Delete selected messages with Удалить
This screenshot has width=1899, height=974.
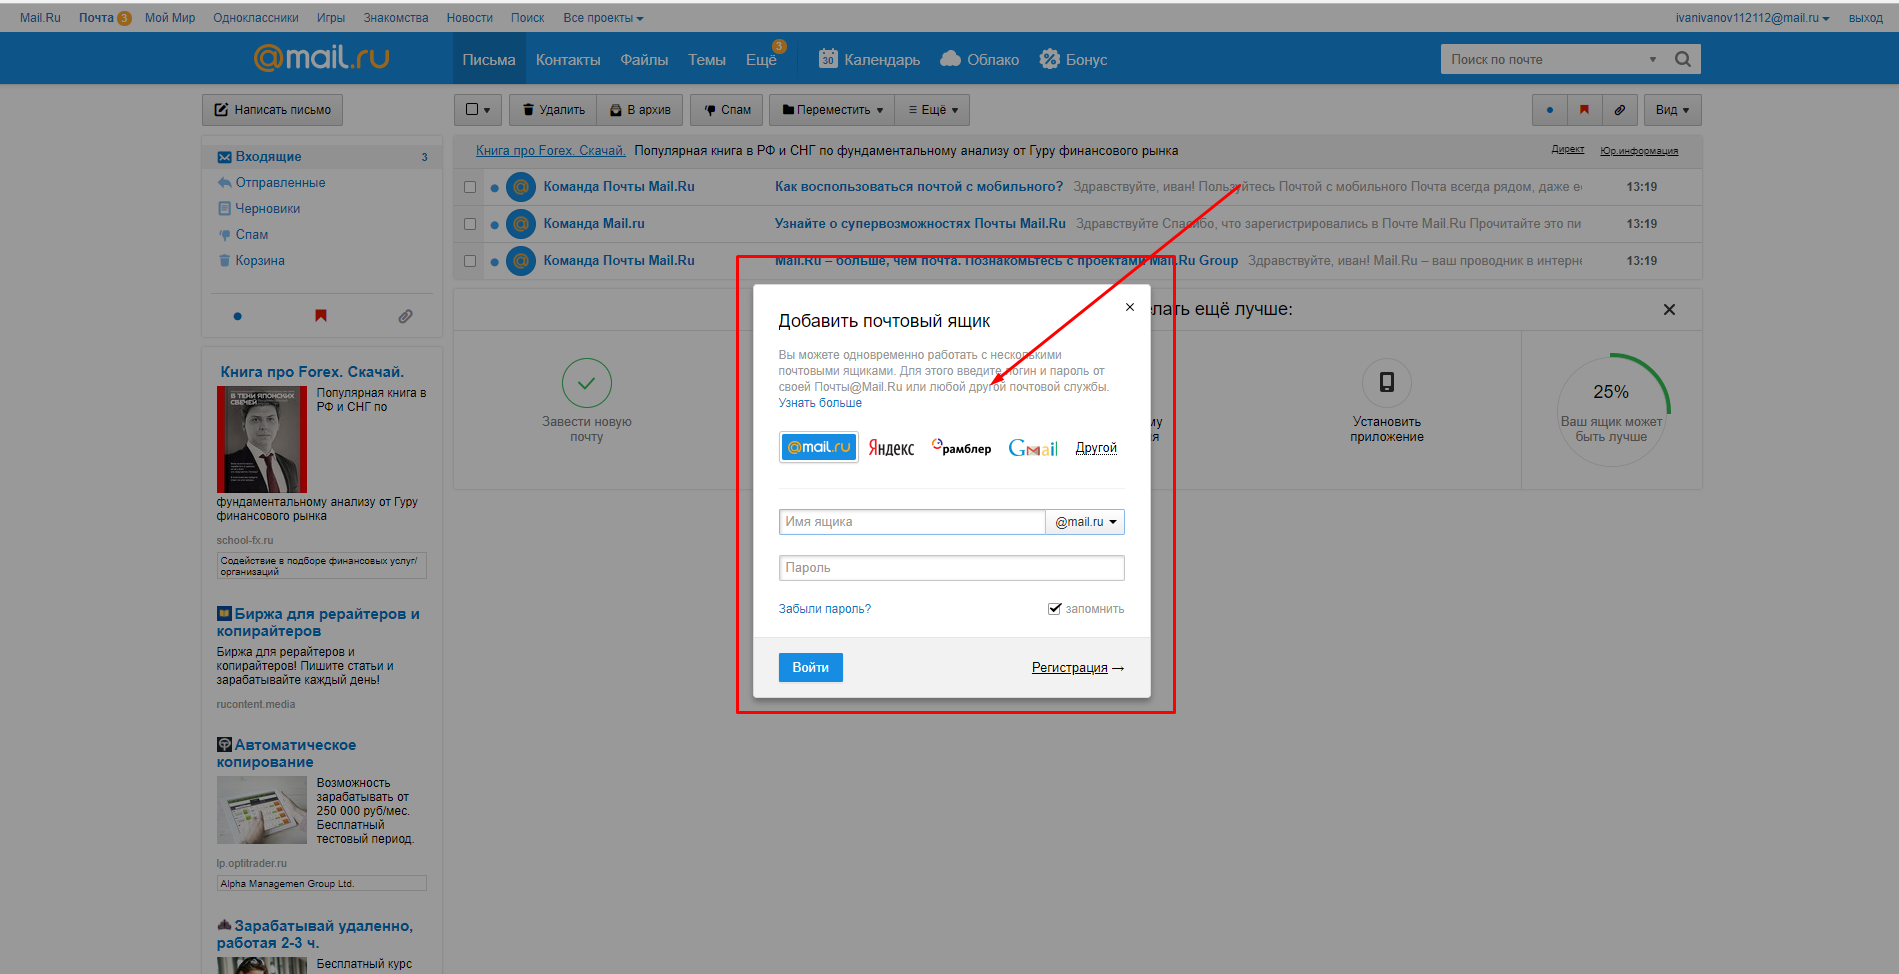point(553,110)
